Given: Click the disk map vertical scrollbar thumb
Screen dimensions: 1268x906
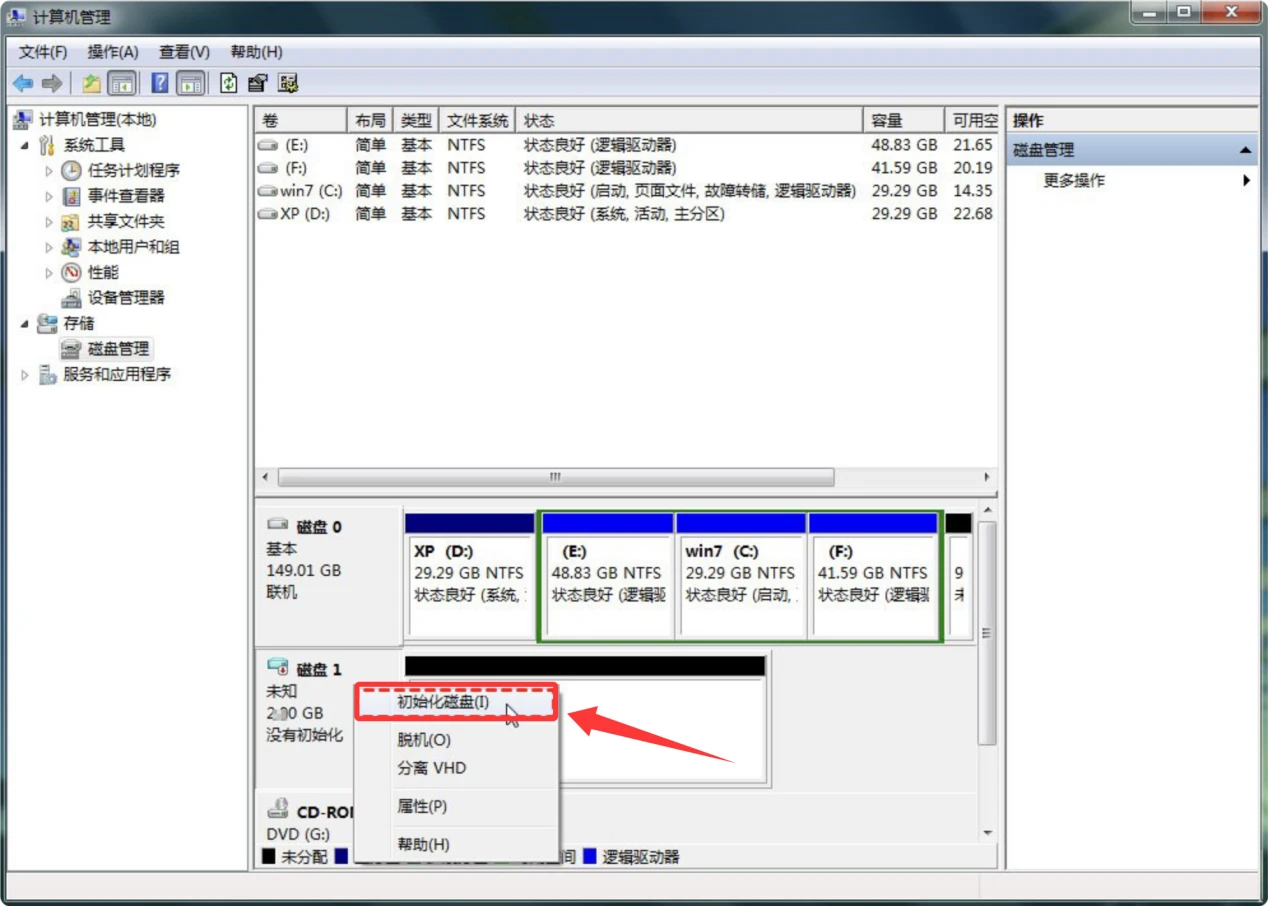Looking at the screenshot, I should point(987,633).
